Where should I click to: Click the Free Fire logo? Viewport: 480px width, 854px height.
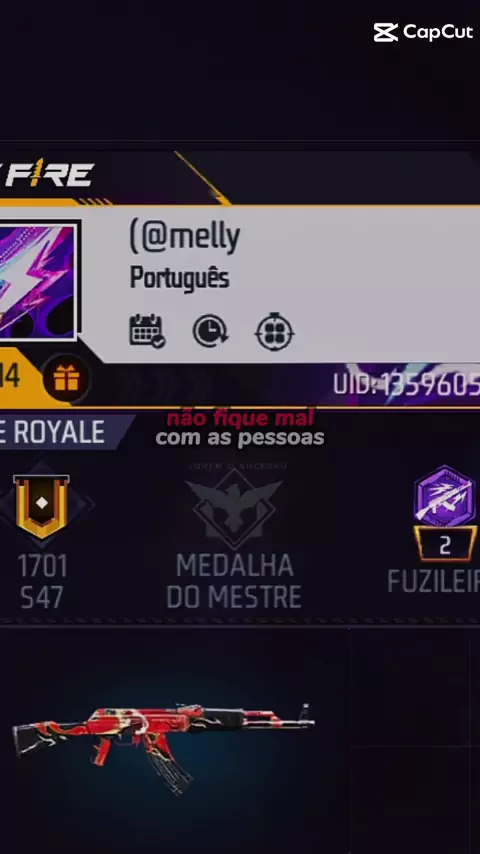(48, 175)
